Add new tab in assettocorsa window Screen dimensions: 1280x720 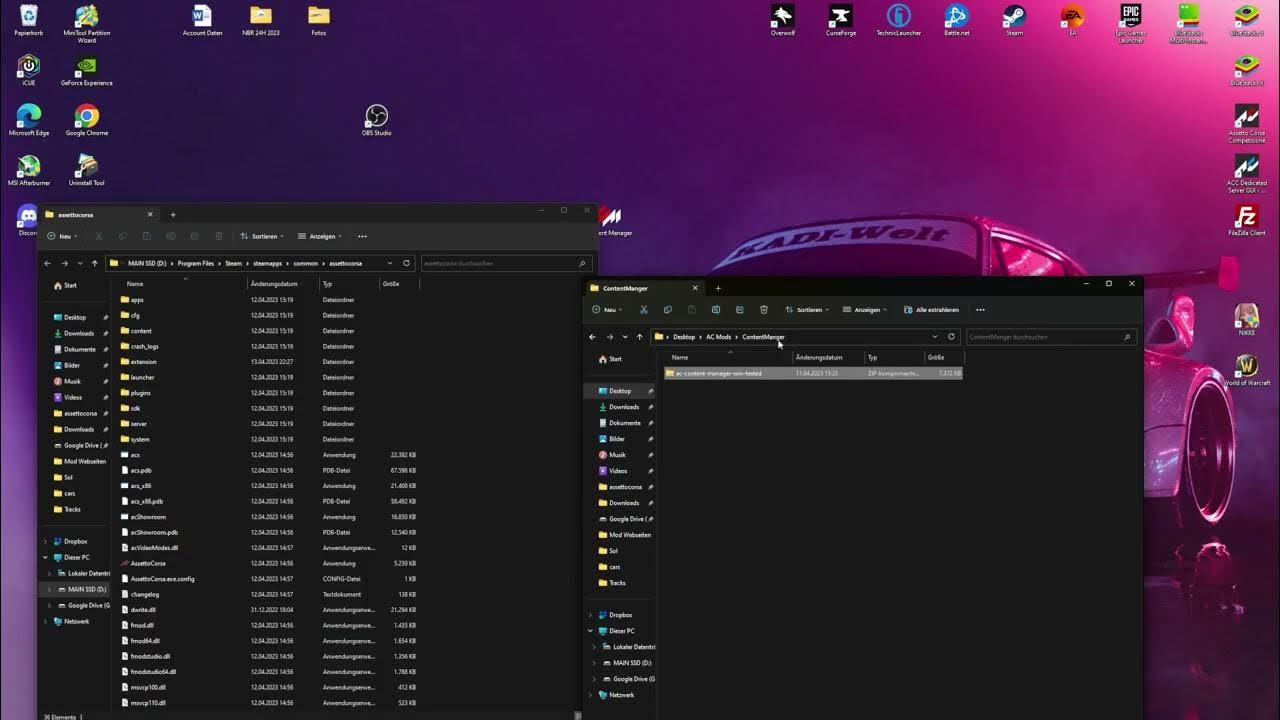(x=173, y=214)
